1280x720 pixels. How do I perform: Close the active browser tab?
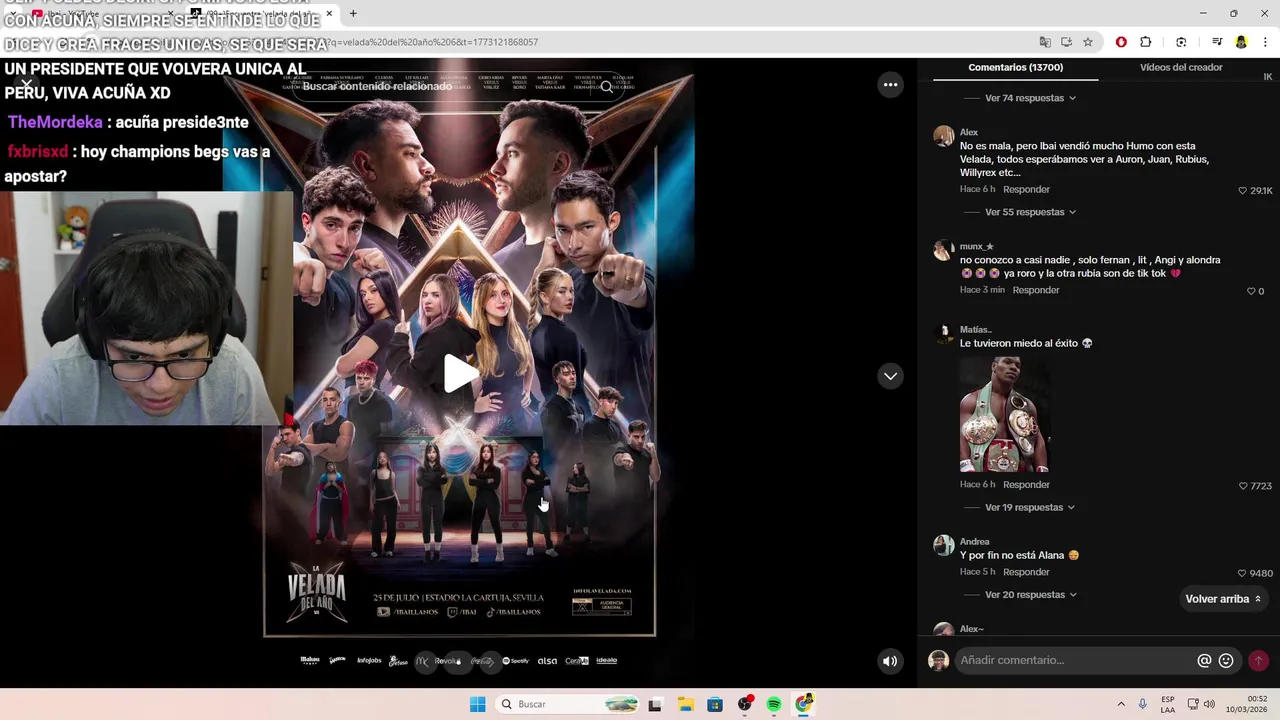[x=328, y=14]
